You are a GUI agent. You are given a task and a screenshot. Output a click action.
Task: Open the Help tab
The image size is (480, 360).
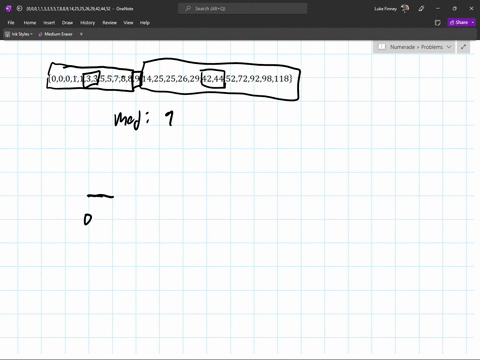click(145, 23)
